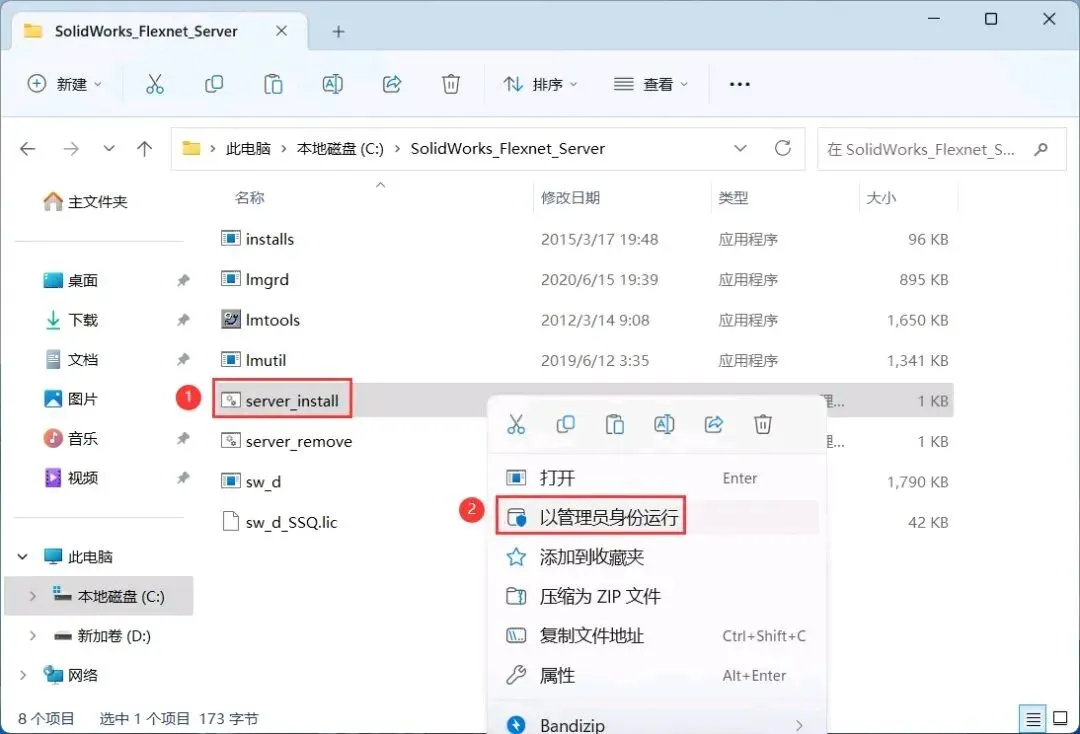
Task: Open the 新建 dropdown
Action: point(64,84)
